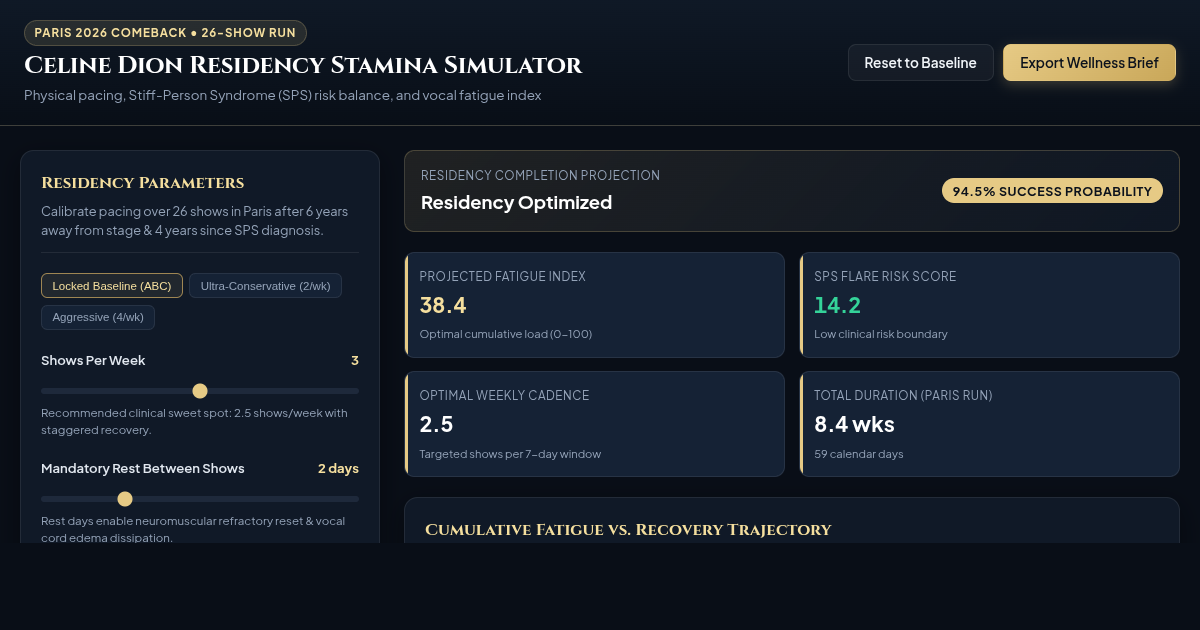Screen dimensions: 1200x630
Task: Click the Shows Per Week slider handle
Action: 200,391
